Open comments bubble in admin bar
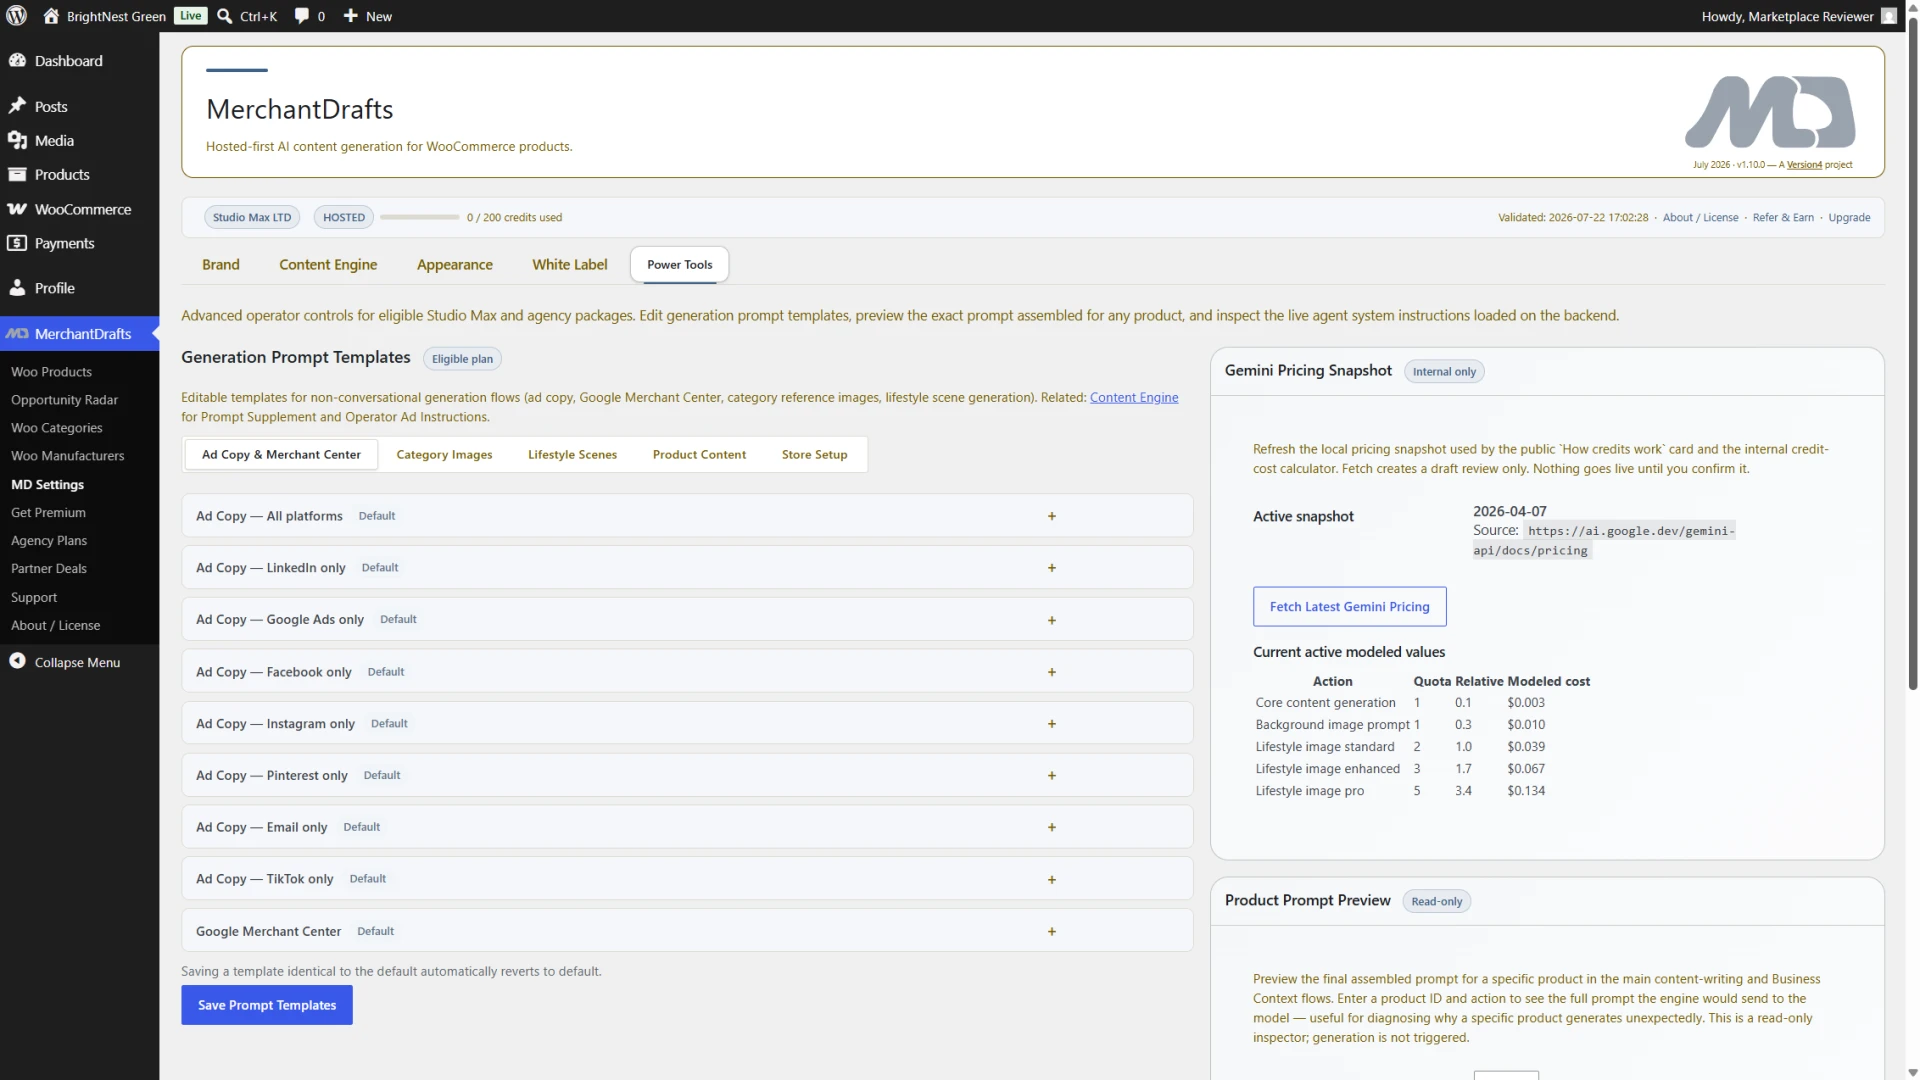1920x1080 pixels. point(301,16)
